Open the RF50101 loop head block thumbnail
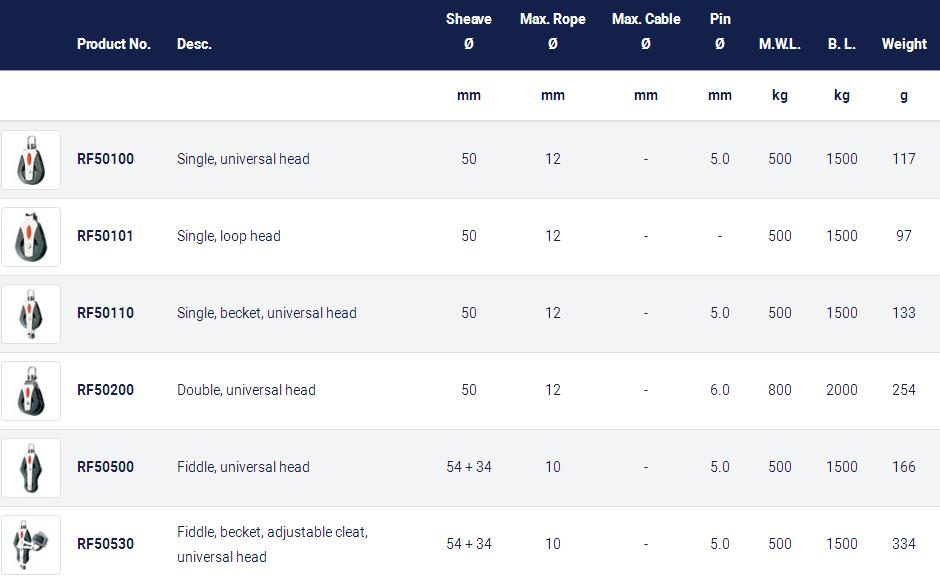Viewport: 940px width, 577px height. (x=31, y=237)
